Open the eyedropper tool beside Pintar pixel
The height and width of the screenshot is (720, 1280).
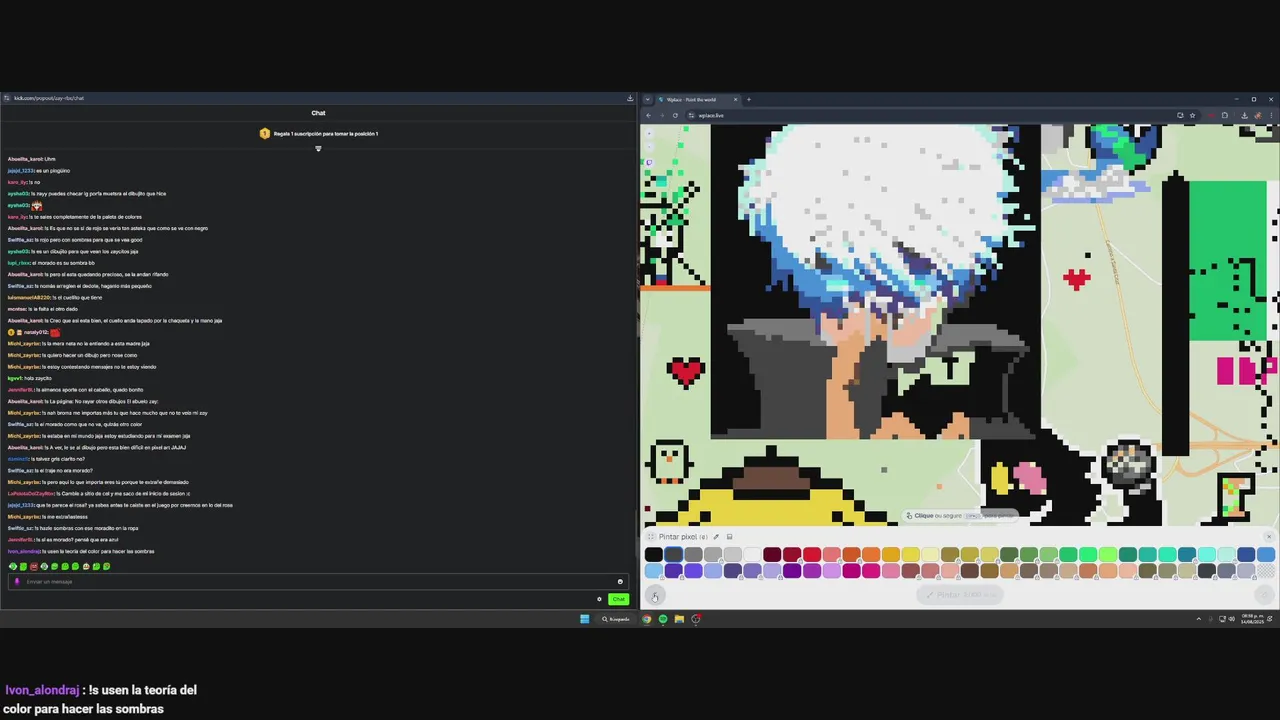715,537
